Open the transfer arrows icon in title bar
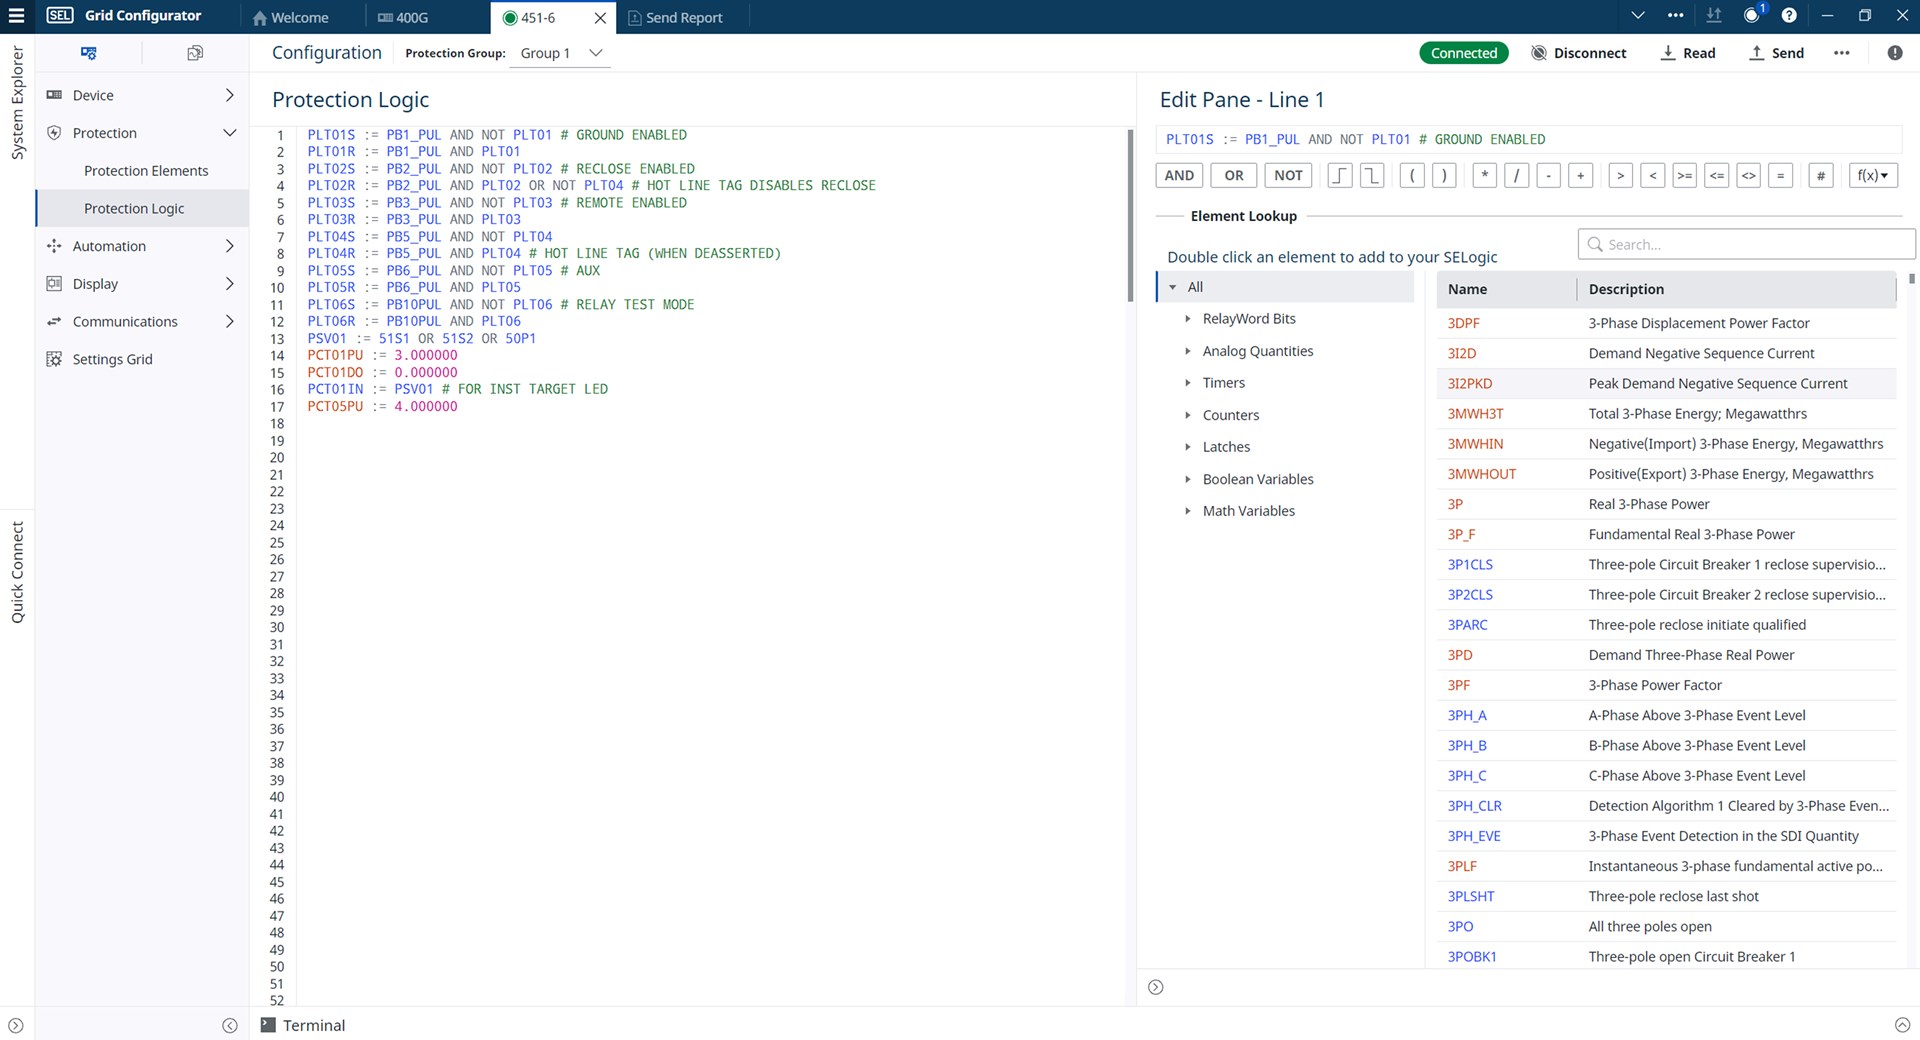Viewport: 1920px width, 1040px height. click(1714, 16)
